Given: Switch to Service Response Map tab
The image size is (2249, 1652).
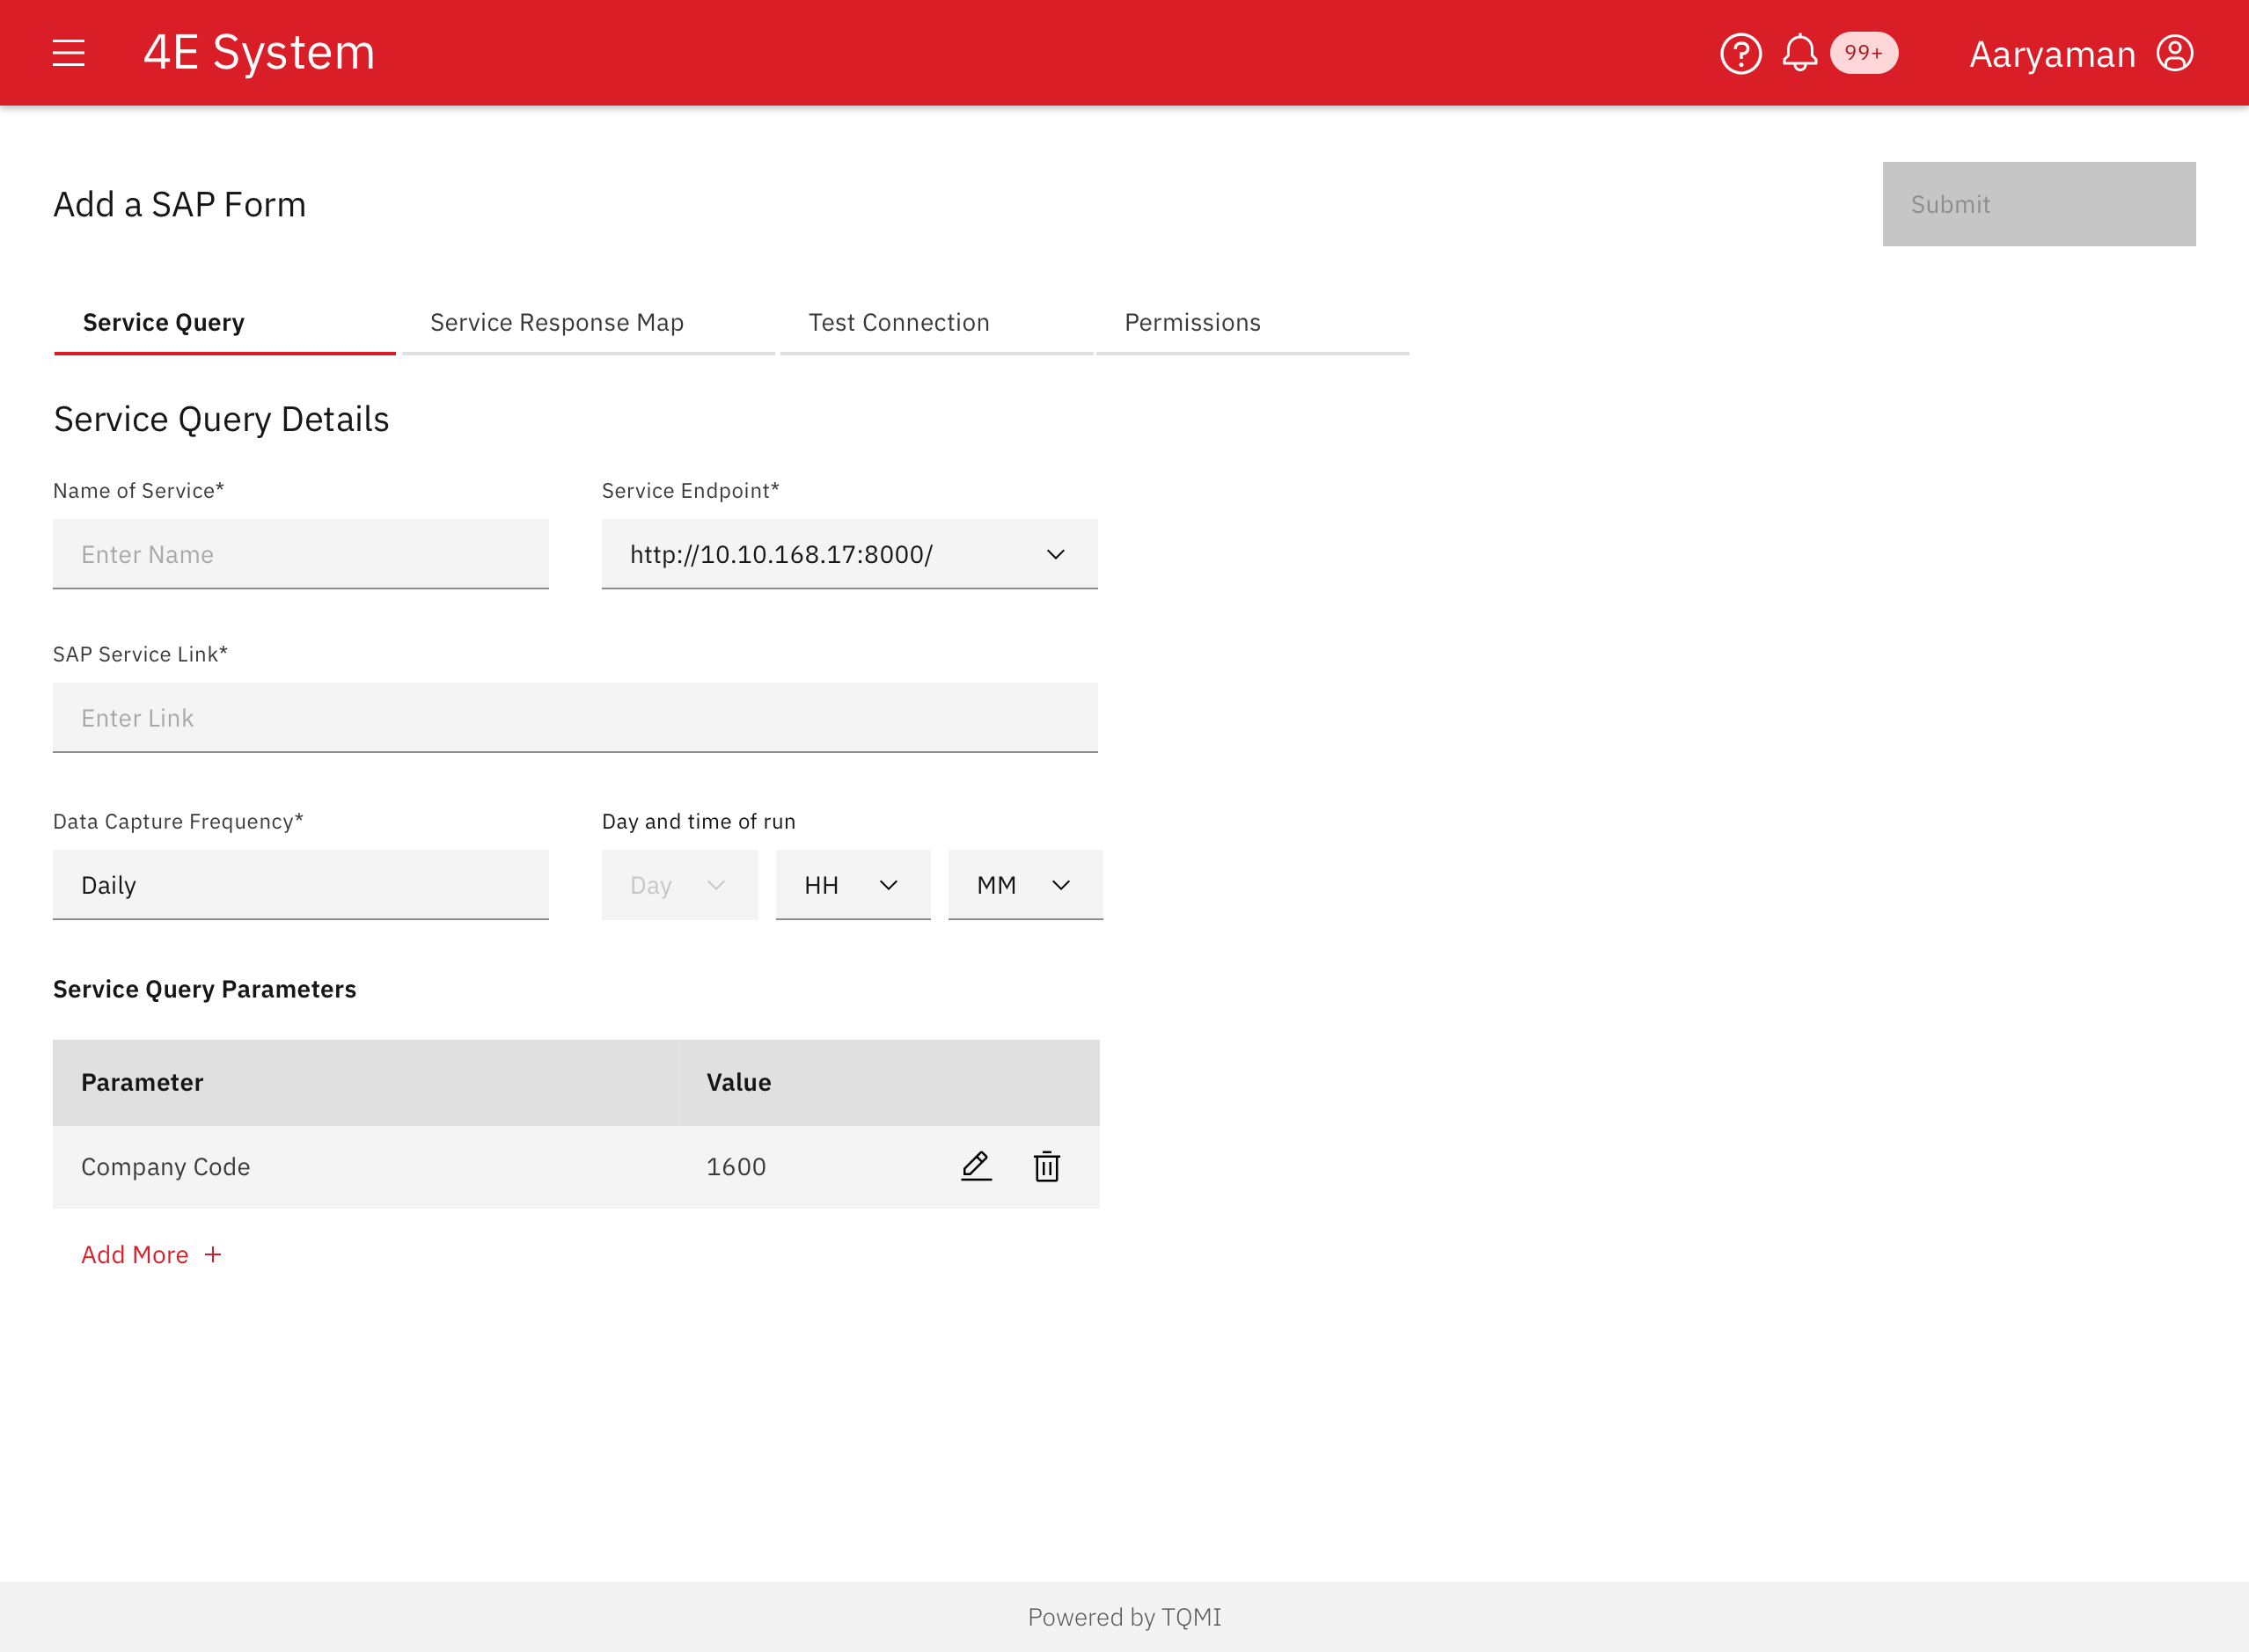Looking at the screenshot, I should pos(557,323).
